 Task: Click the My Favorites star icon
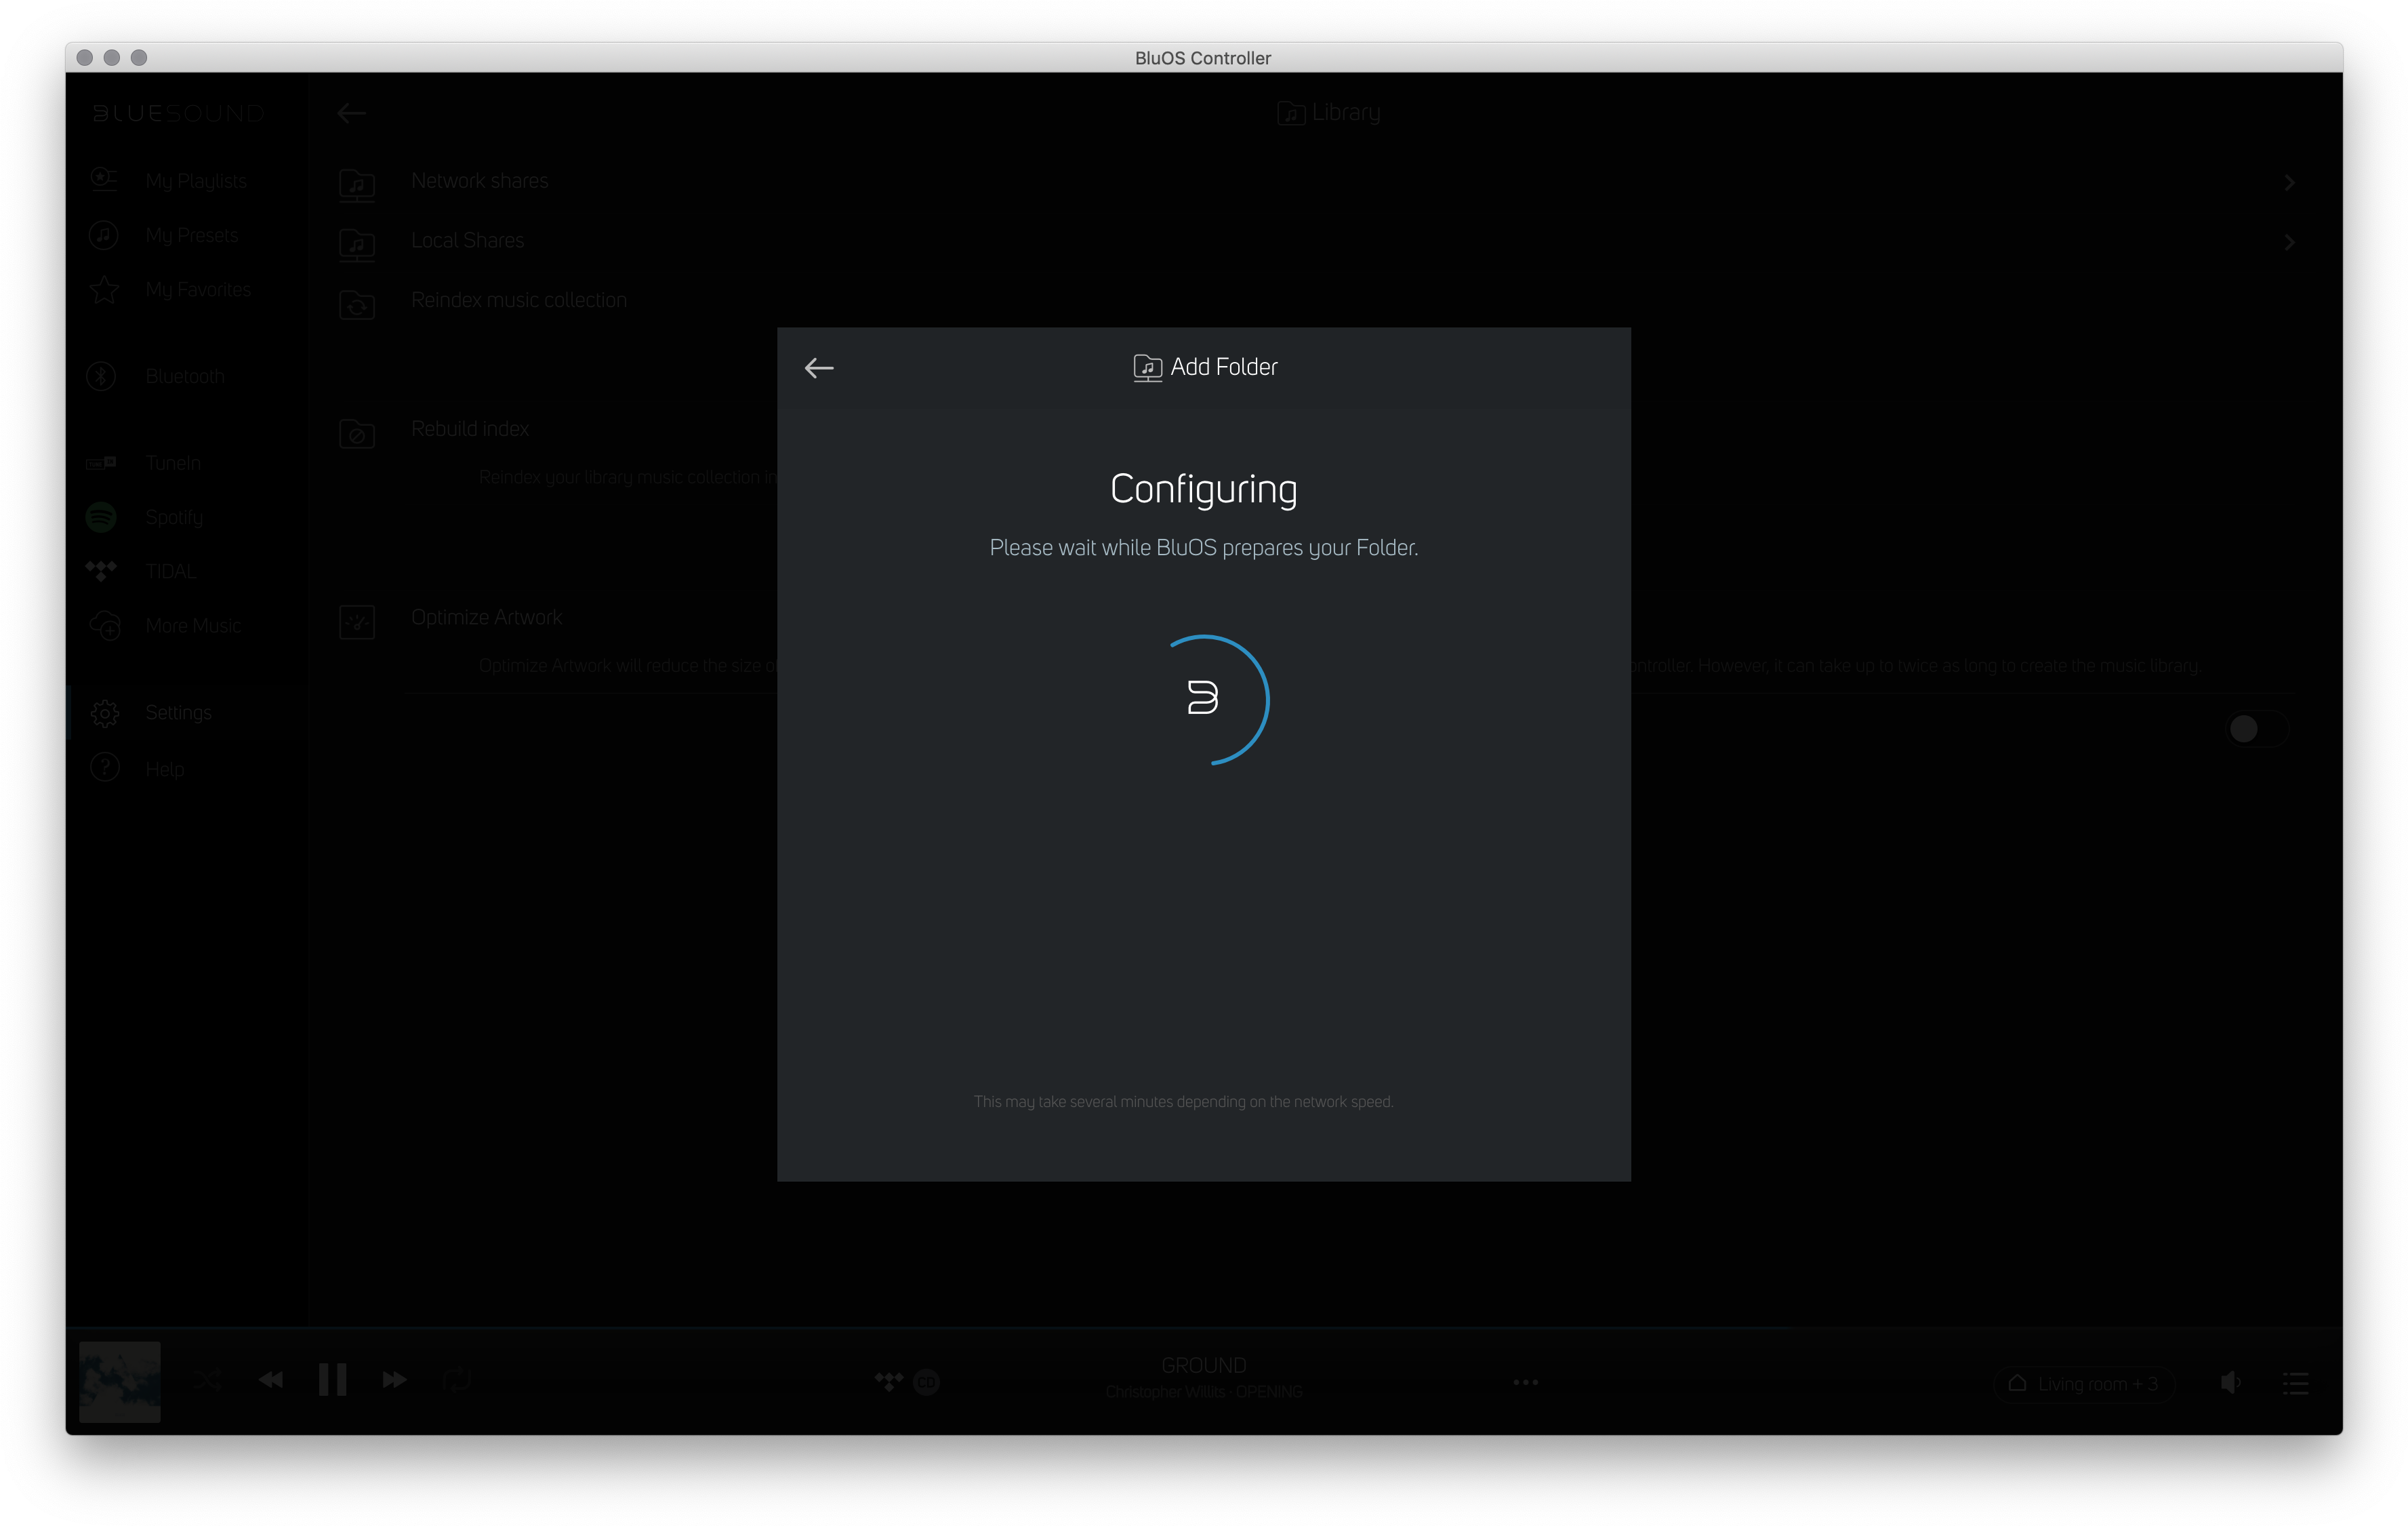(x=103, y=289)
